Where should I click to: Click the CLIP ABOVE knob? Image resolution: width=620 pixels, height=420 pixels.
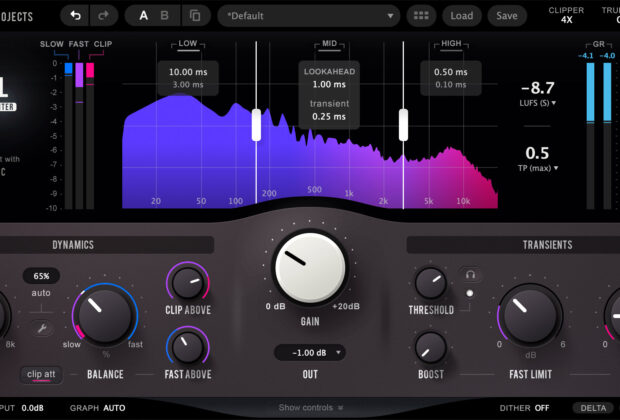(x=188, y=282)
